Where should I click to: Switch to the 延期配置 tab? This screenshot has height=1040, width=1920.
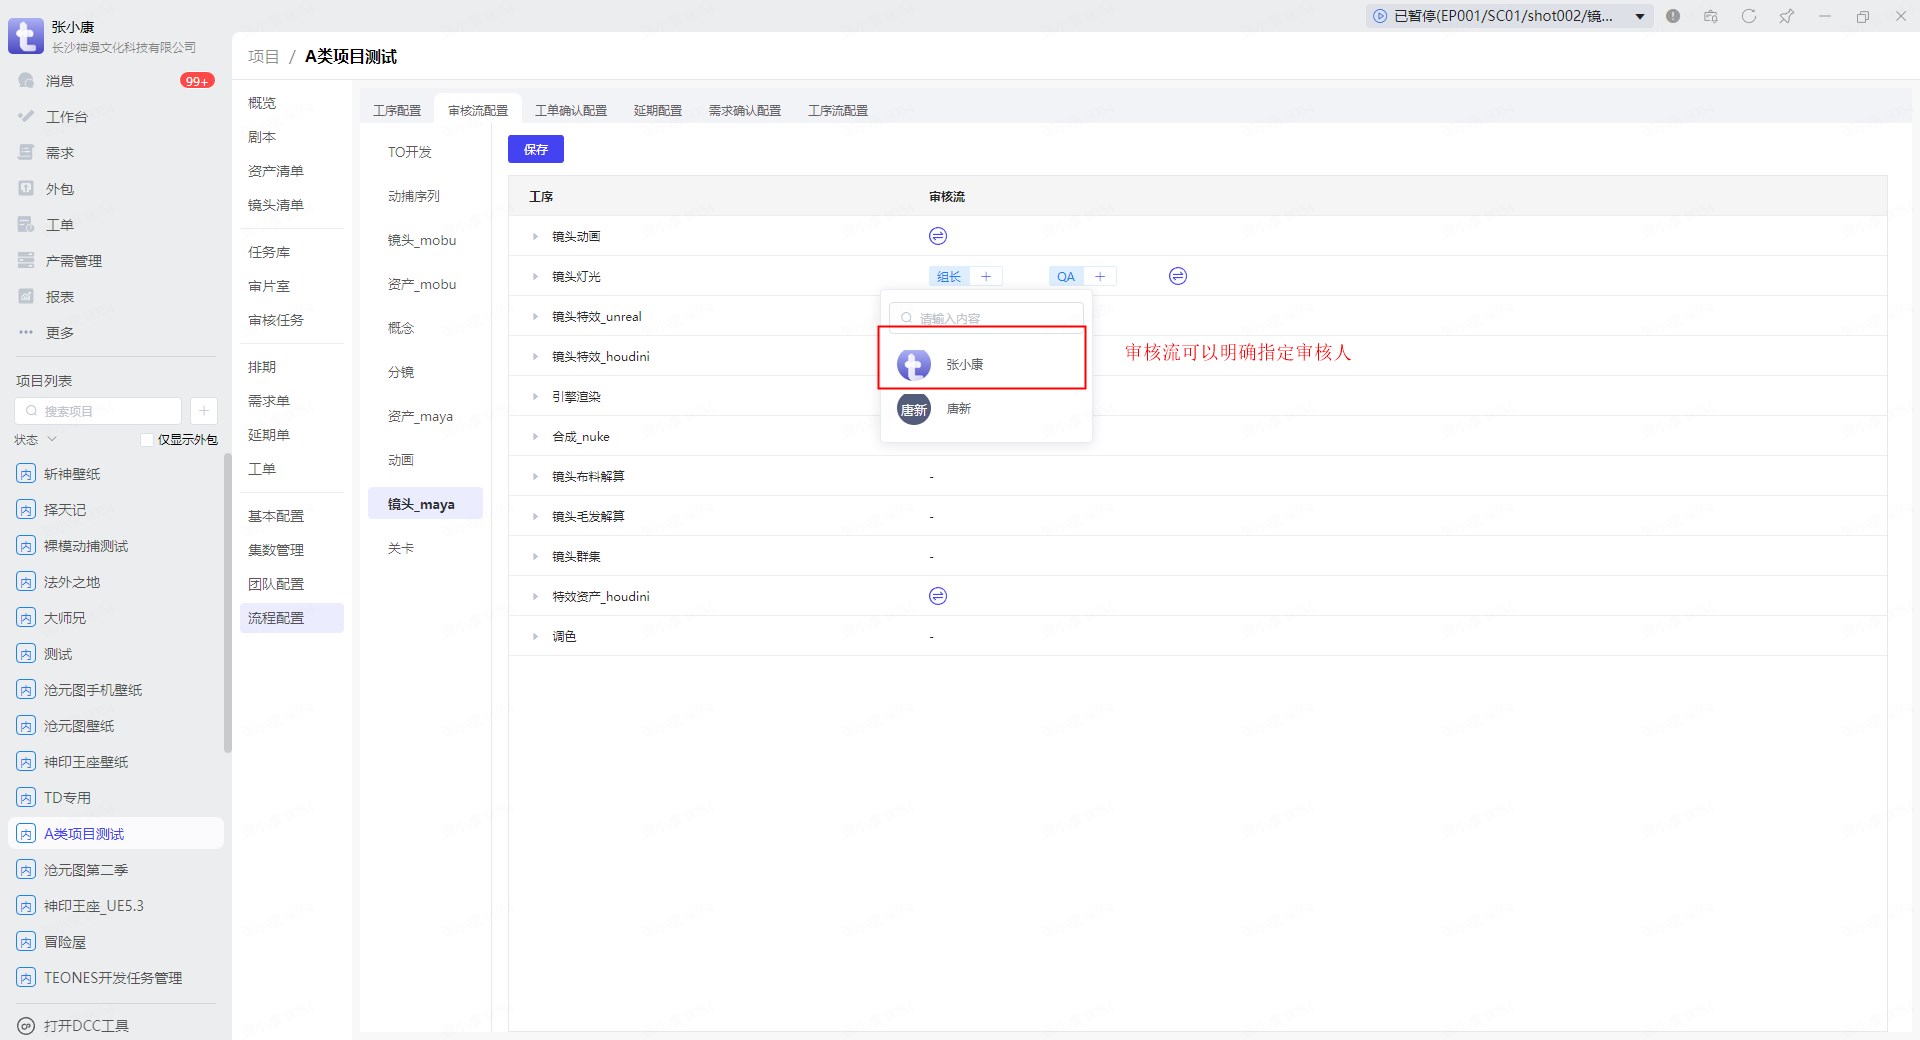click(x=657, y=110)
